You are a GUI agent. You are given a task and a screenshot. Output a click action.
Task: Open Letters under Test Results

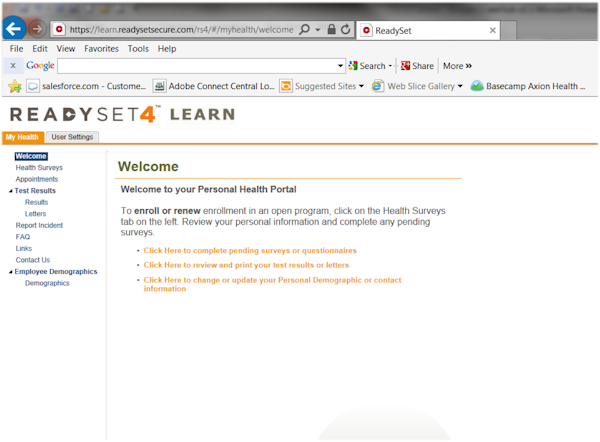[x=36, y=214]
